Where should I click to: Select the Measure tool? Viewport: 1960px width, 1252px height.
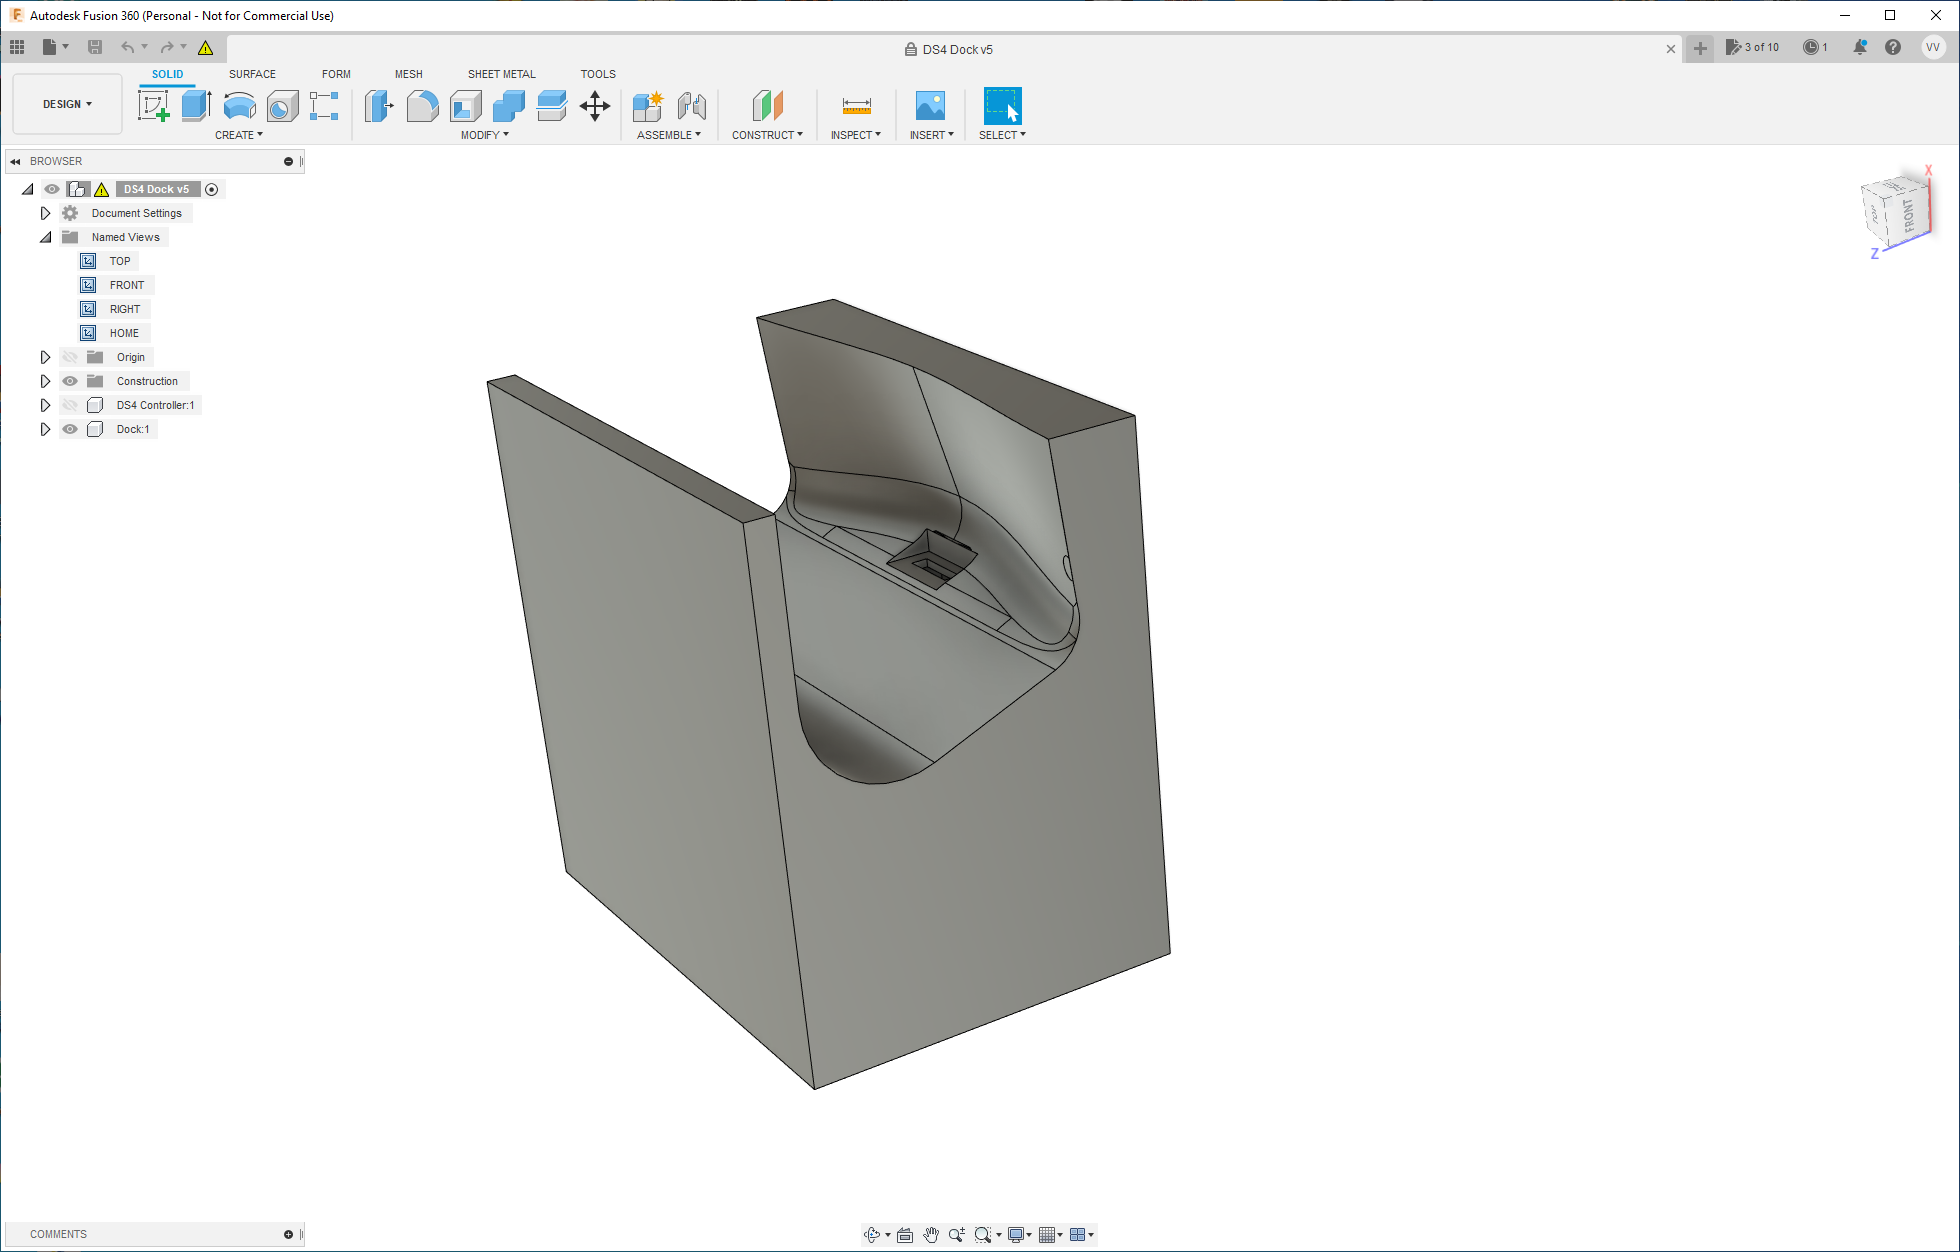tap(856, 105)
